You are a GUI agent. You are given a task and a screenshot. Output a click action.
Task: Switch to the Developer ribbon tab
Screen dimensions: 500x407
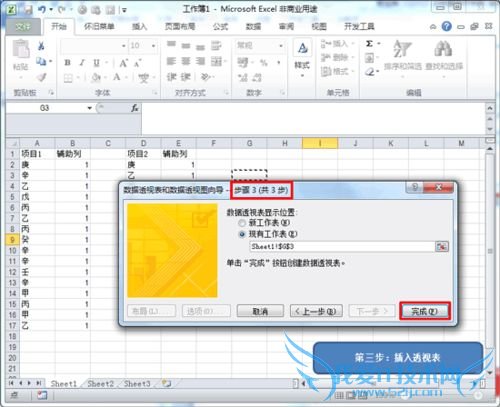(x=359, y=27)
